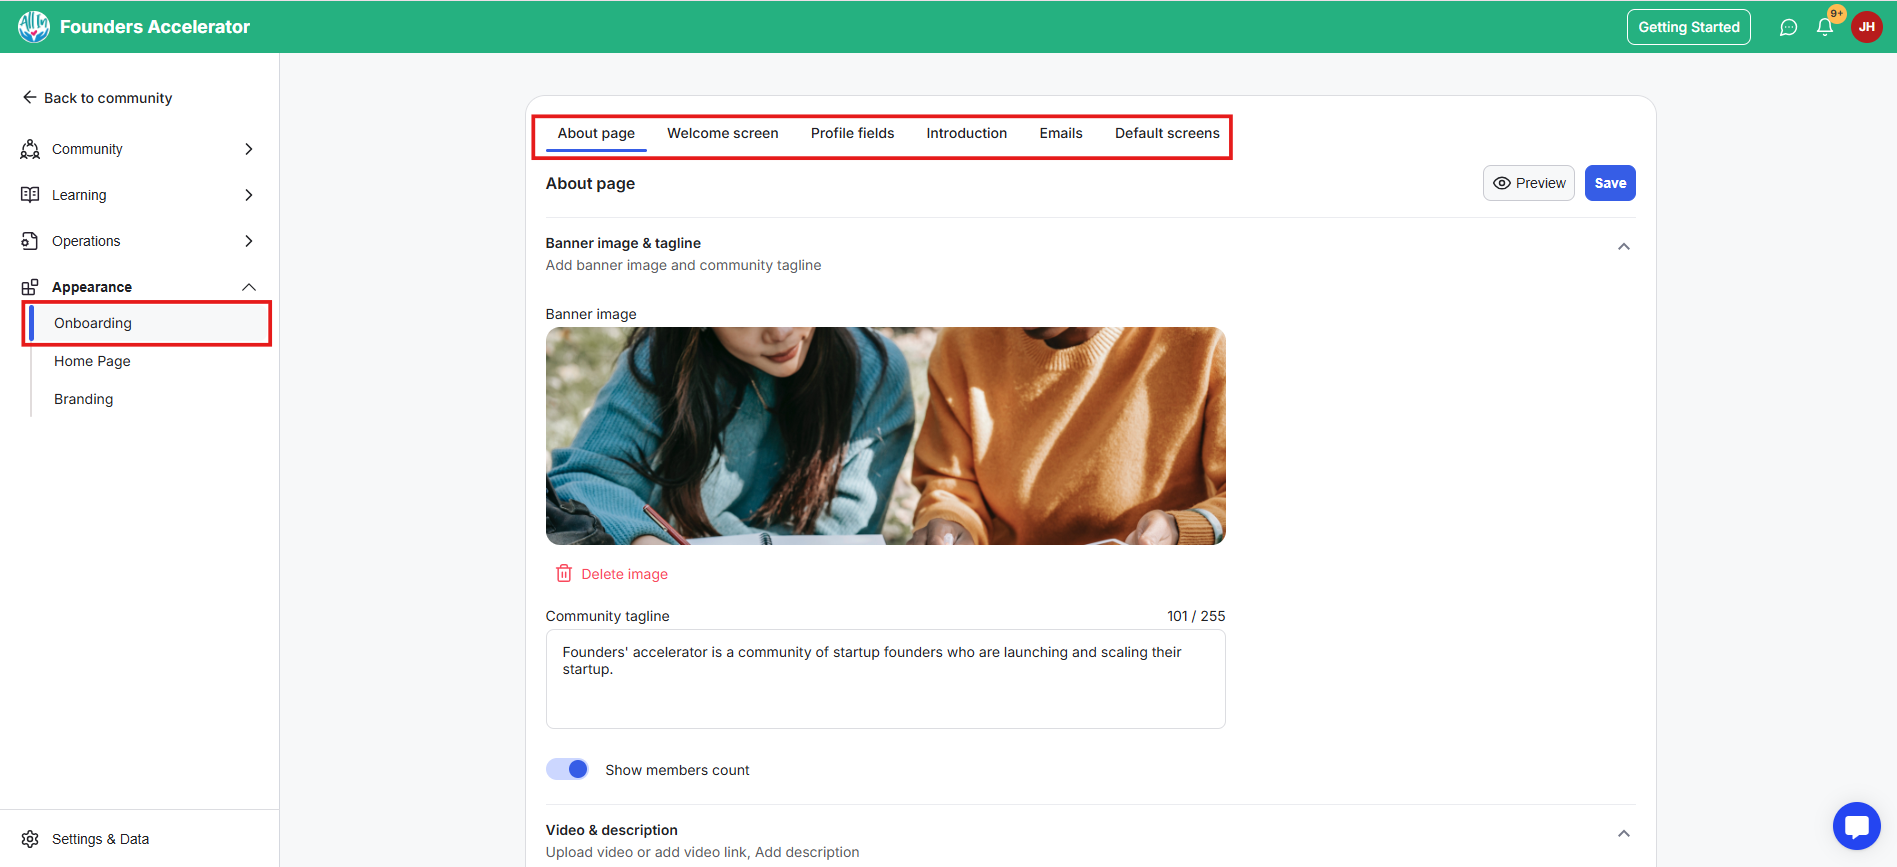Click the Operations icon in sidebar

point(30,241)
